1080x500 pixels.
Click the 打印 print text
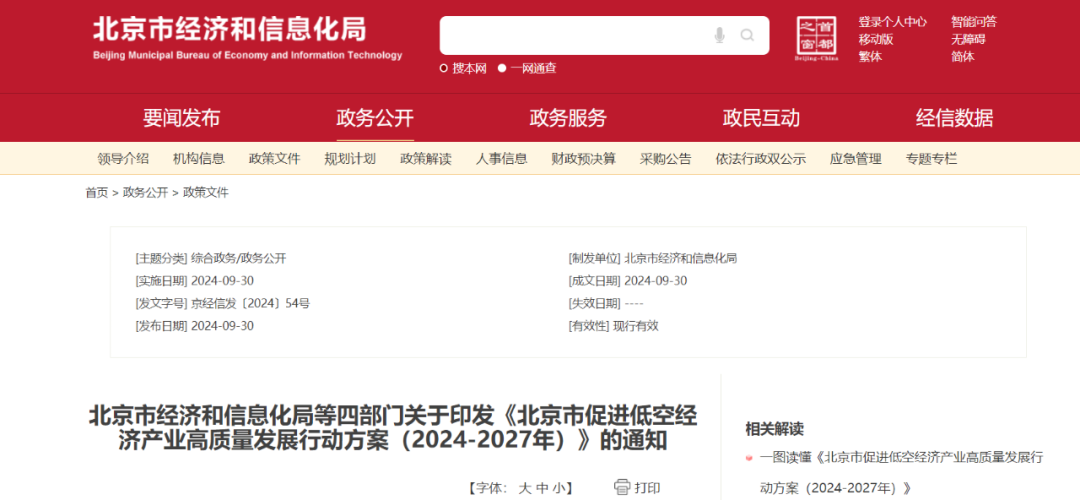(x=647, y=488)
